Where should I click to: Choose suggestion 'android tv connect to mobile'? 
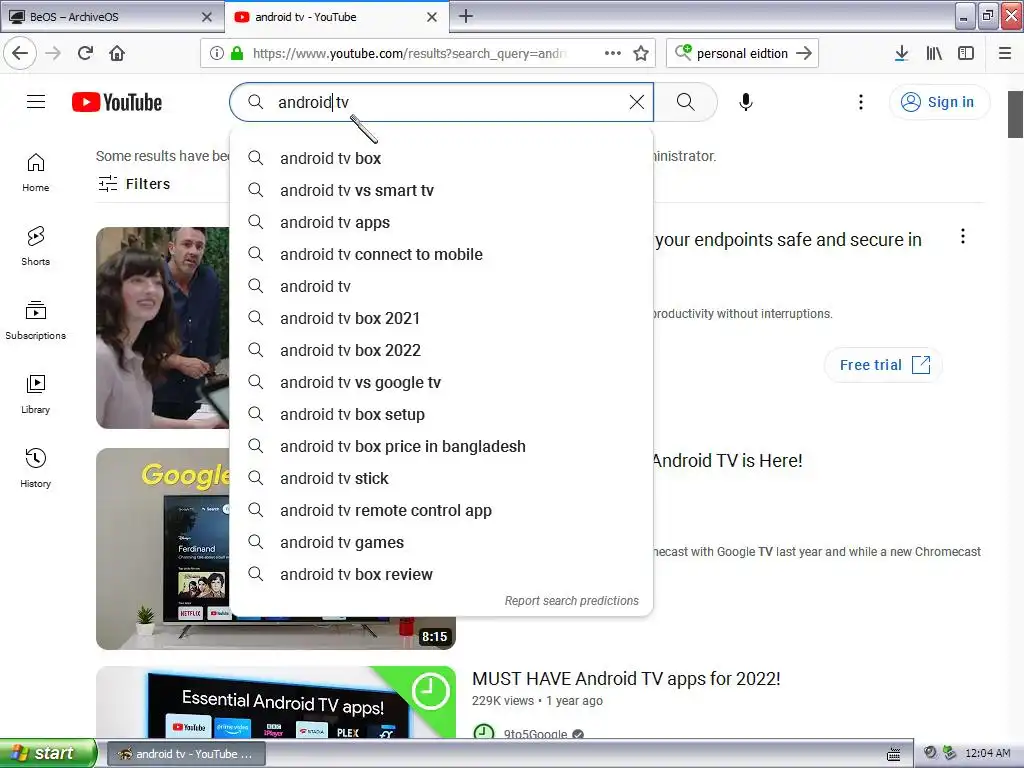pos(441,254)
